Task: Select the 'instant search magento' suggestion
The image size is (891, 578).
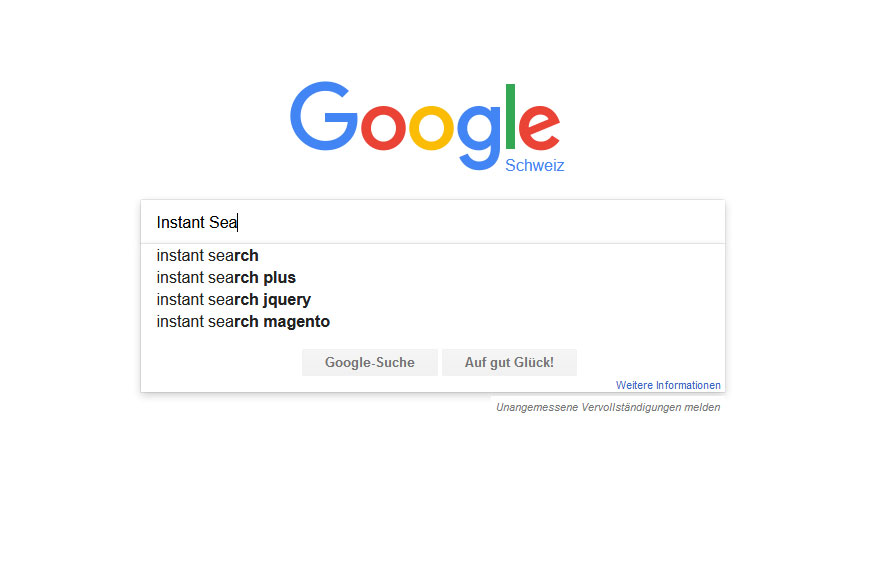Action: coord(433,322)
